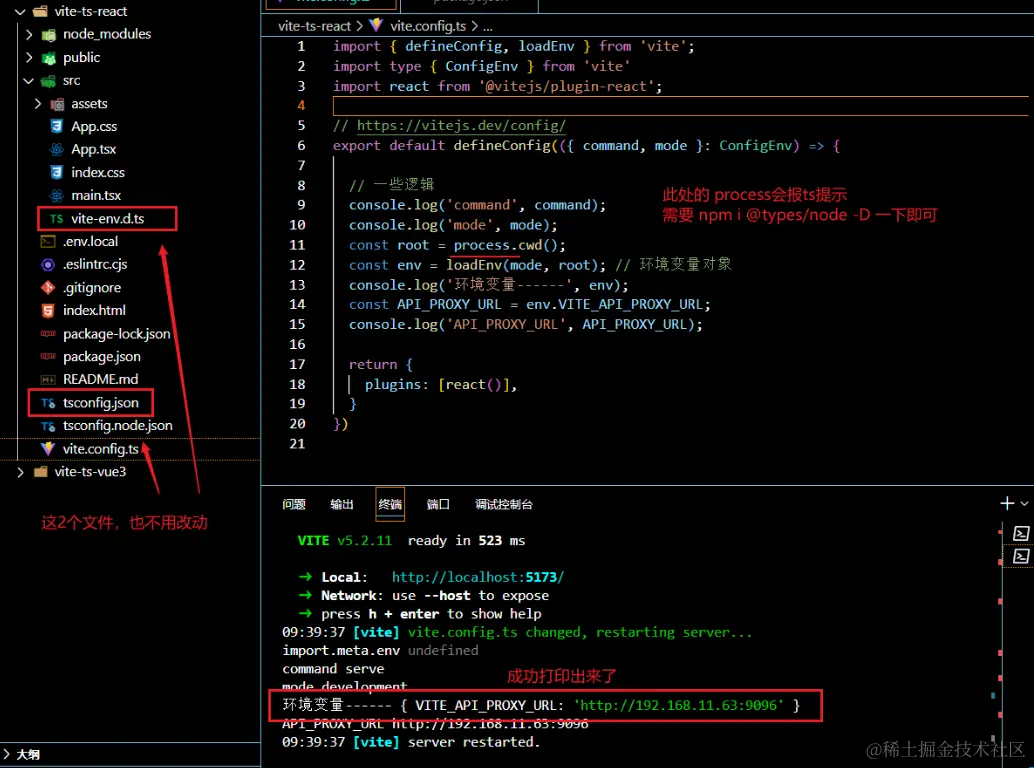Select the 终端 terminal tab
This screenshot has height=768, width=1034.
click(390, 504)
